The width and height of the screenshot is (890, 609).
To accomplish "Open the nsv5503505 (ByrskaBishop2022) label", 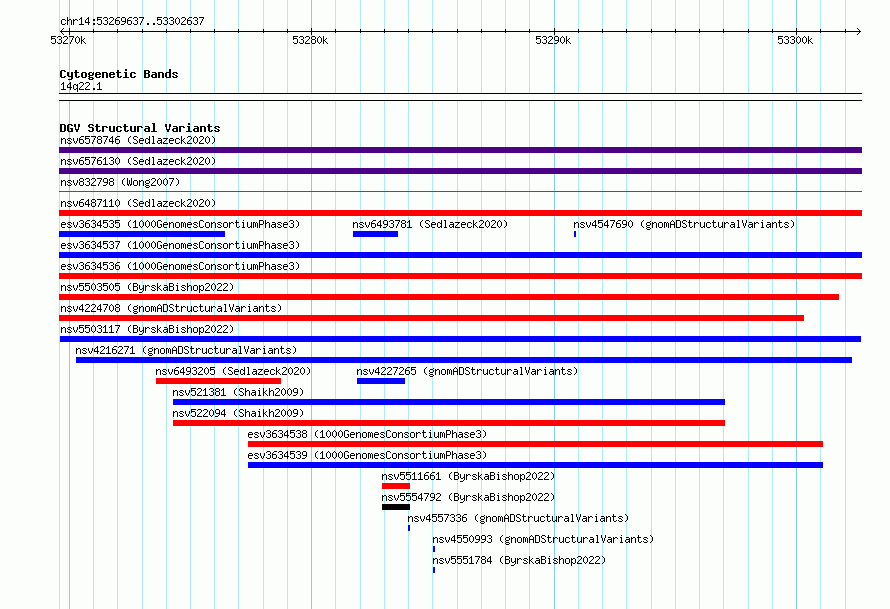I will [x=147, y=287].
